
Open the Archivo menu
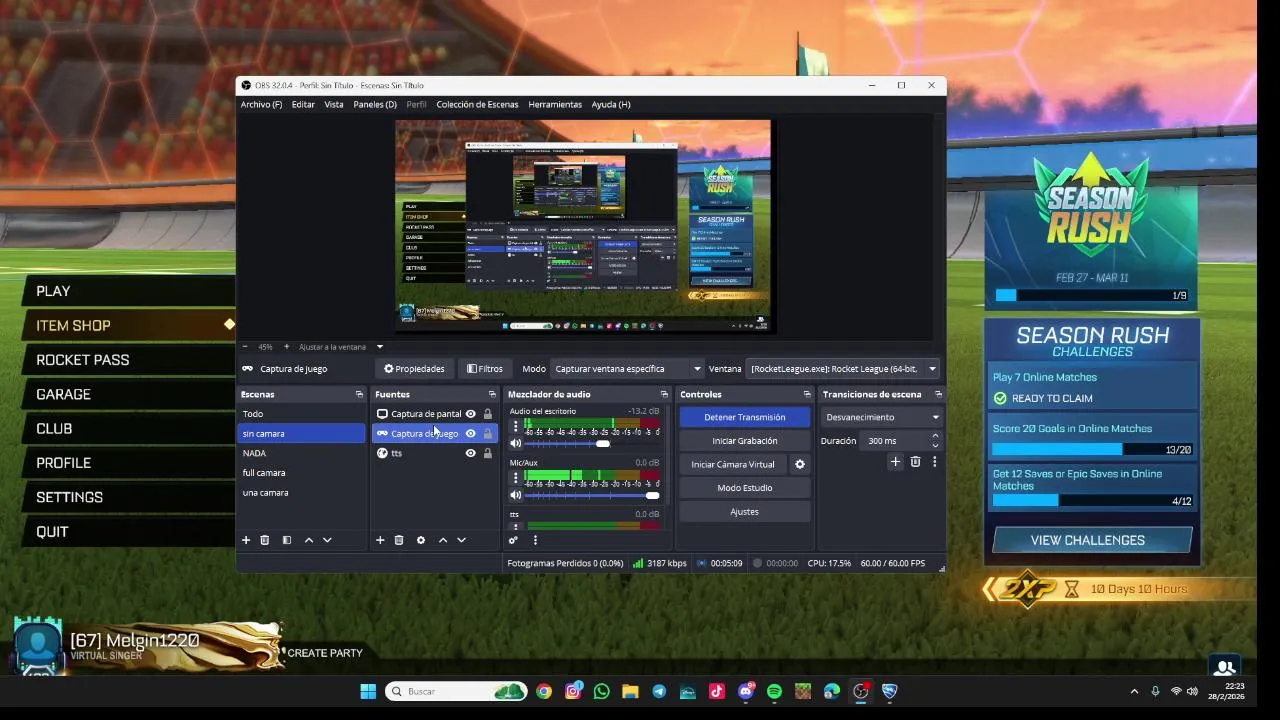261,104
